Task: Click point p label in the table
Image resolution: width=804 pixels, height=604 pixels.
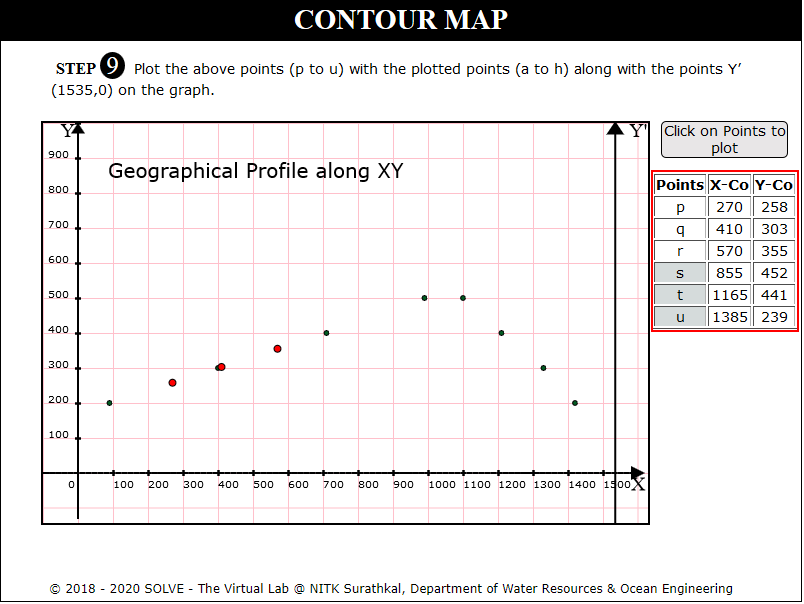Action: click(680, 207)
